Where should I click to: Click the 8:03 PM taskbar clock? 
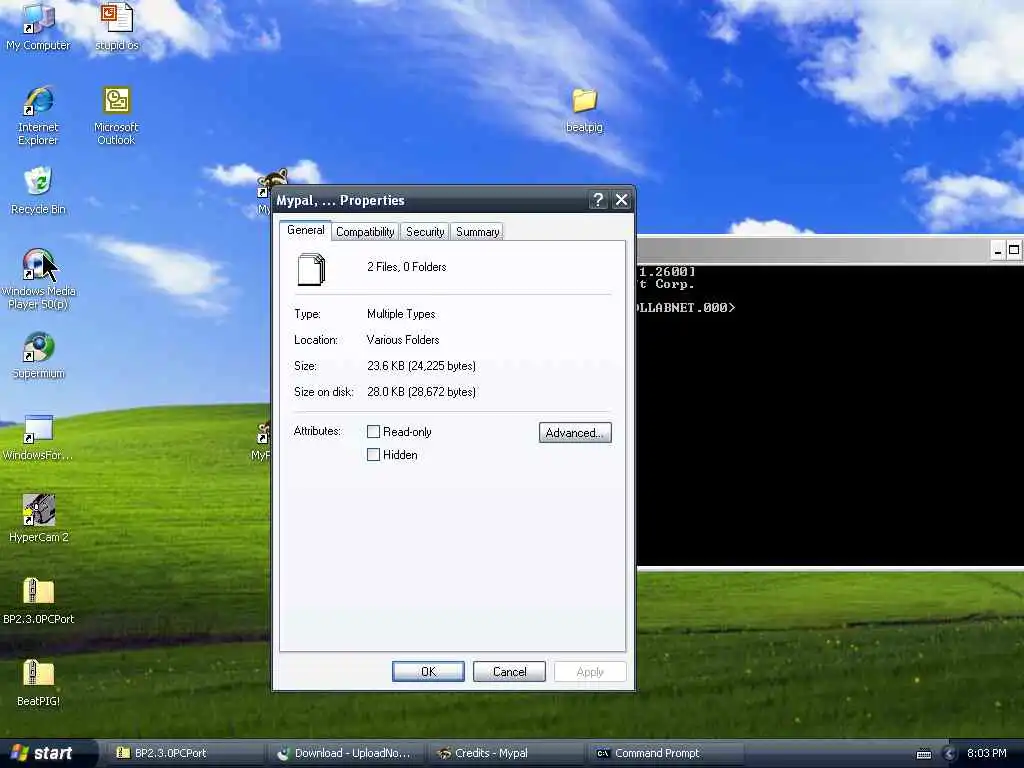click(x=986, y=754)
